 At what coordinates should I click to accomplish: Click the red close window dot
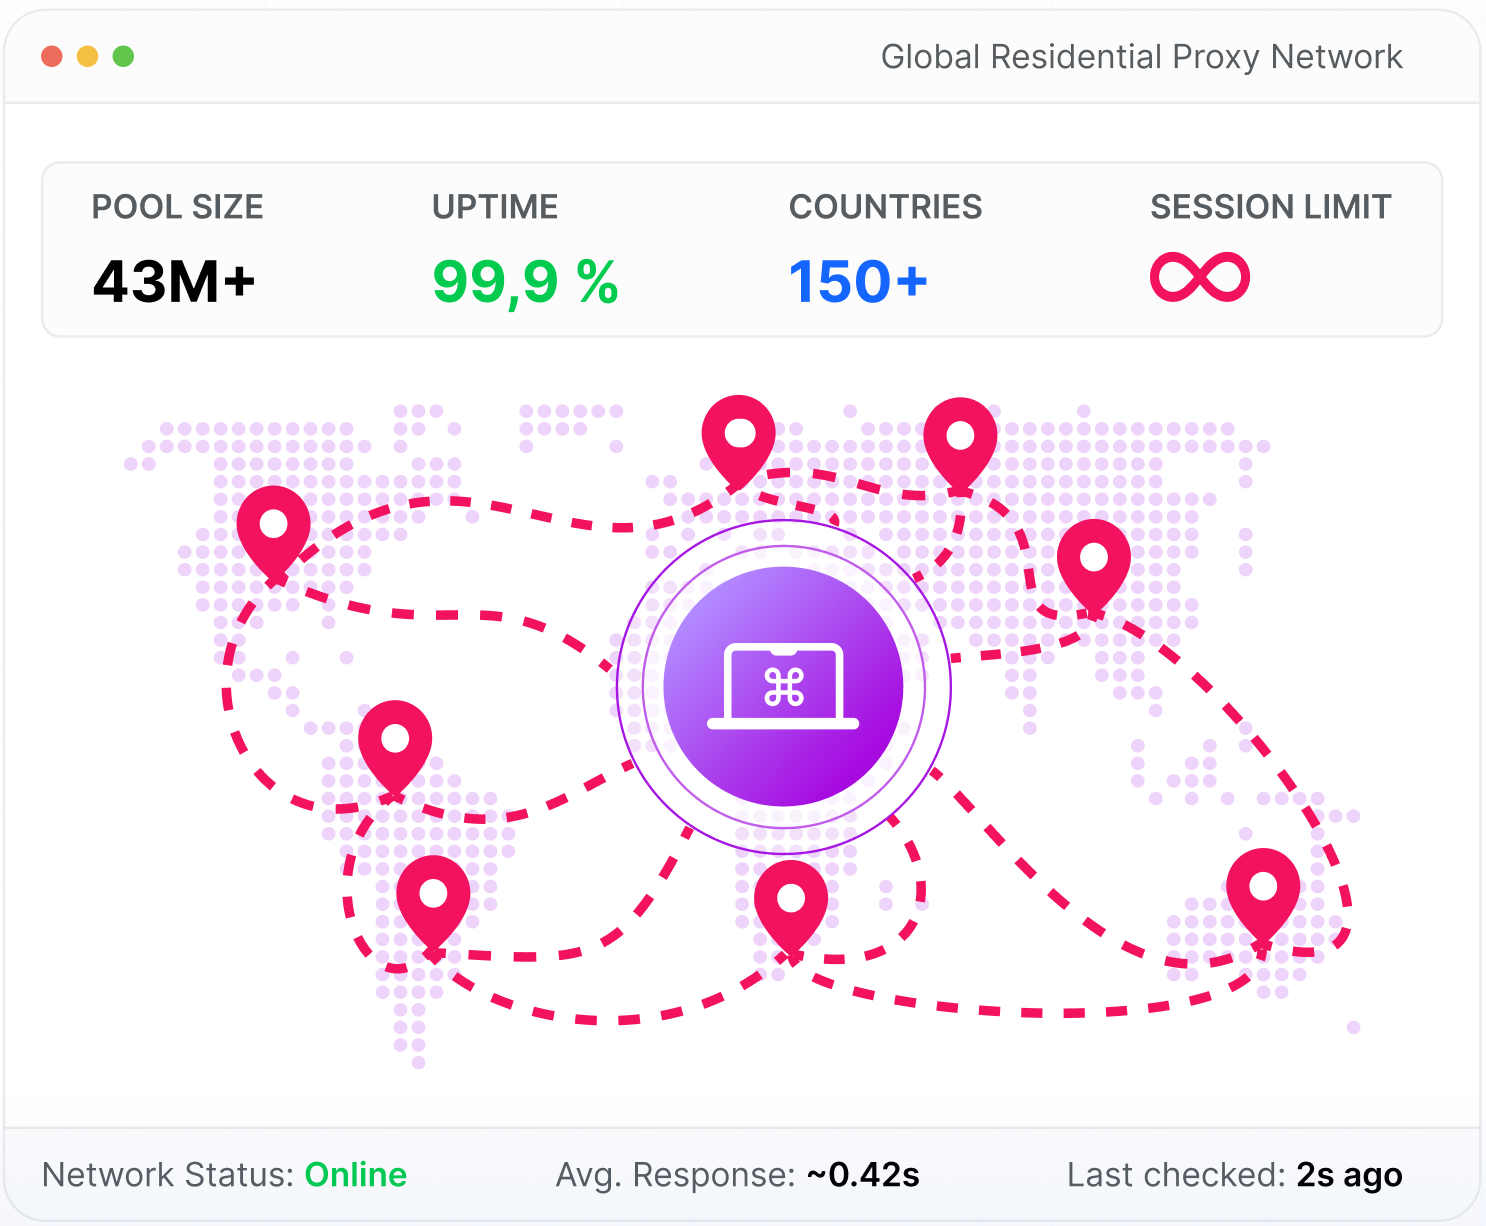(52, 56)
